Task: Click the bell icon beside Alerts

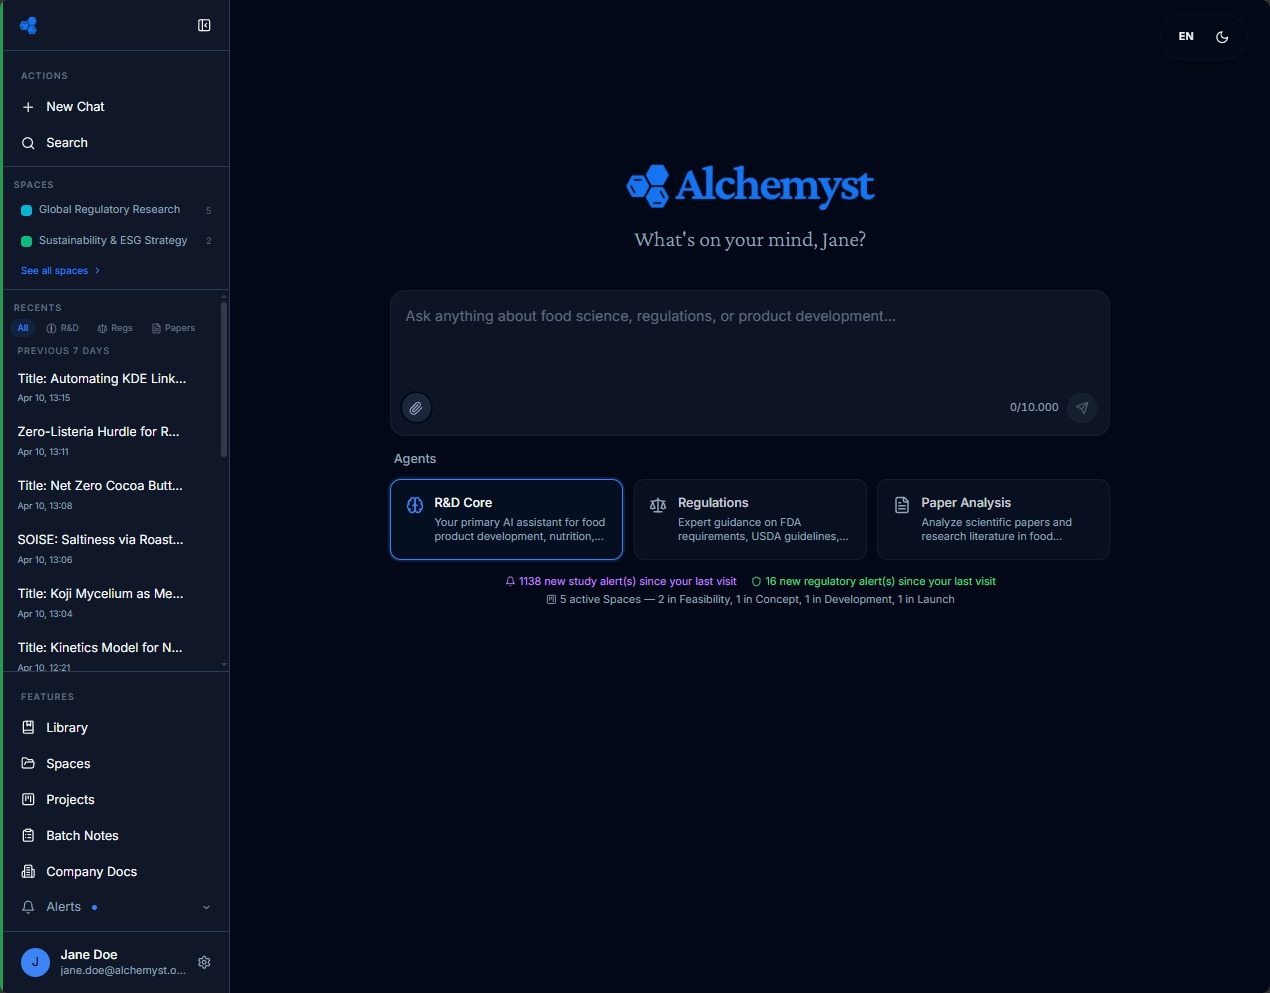Action: tap(28, 907)
